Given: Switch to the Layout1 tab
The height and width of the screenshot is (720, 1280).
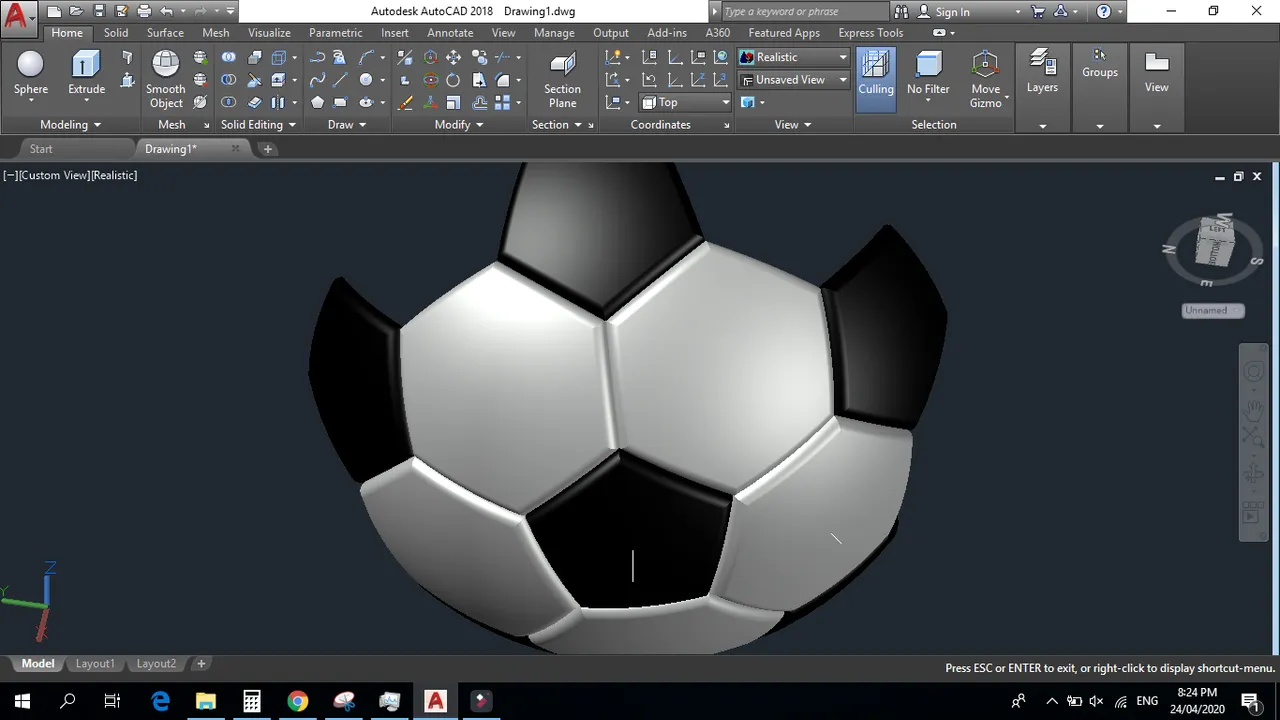Looking at the screenshot, I should tap(95, 664).
